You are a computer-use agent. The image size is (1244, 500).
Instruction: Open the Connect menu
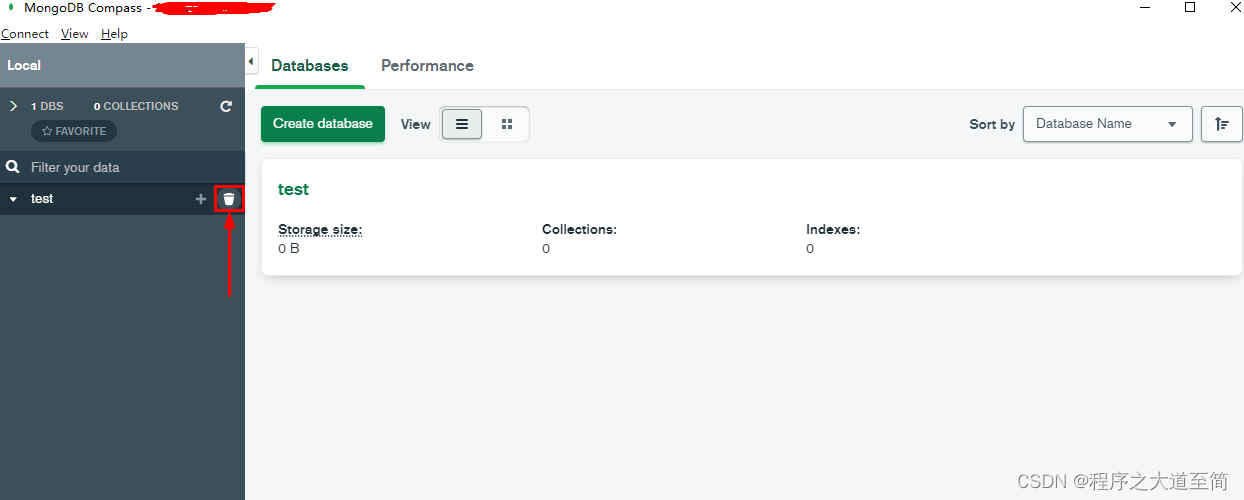pyautogui.click(x=25, y=34)
